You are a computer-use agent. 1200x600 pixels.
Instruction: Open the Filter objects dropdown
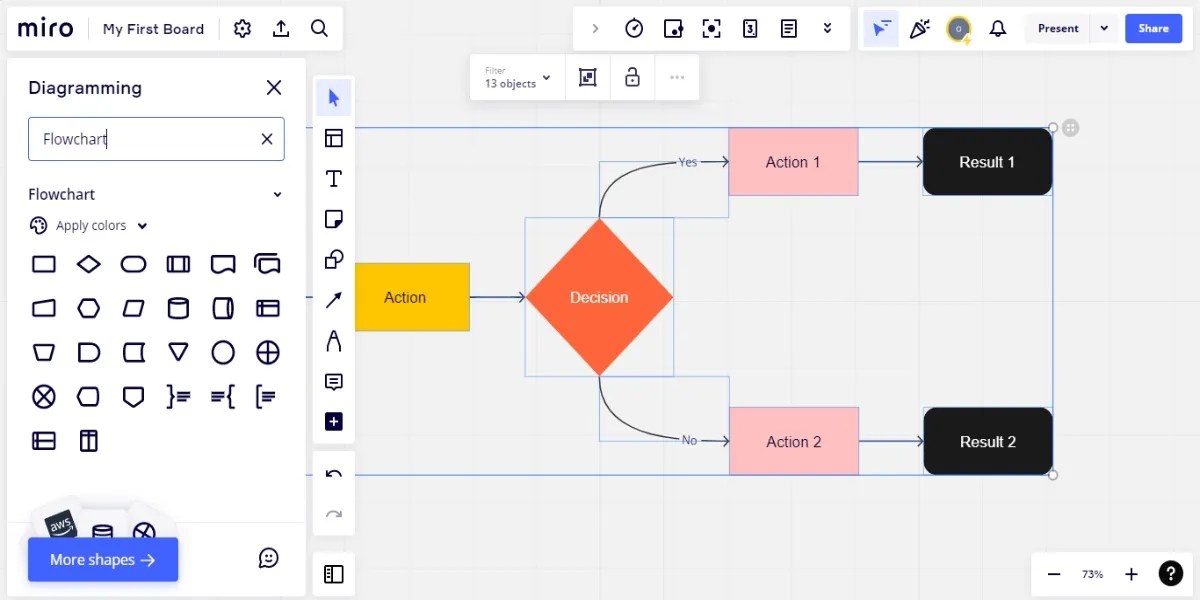pyautogui.click(x=546, y=77)
